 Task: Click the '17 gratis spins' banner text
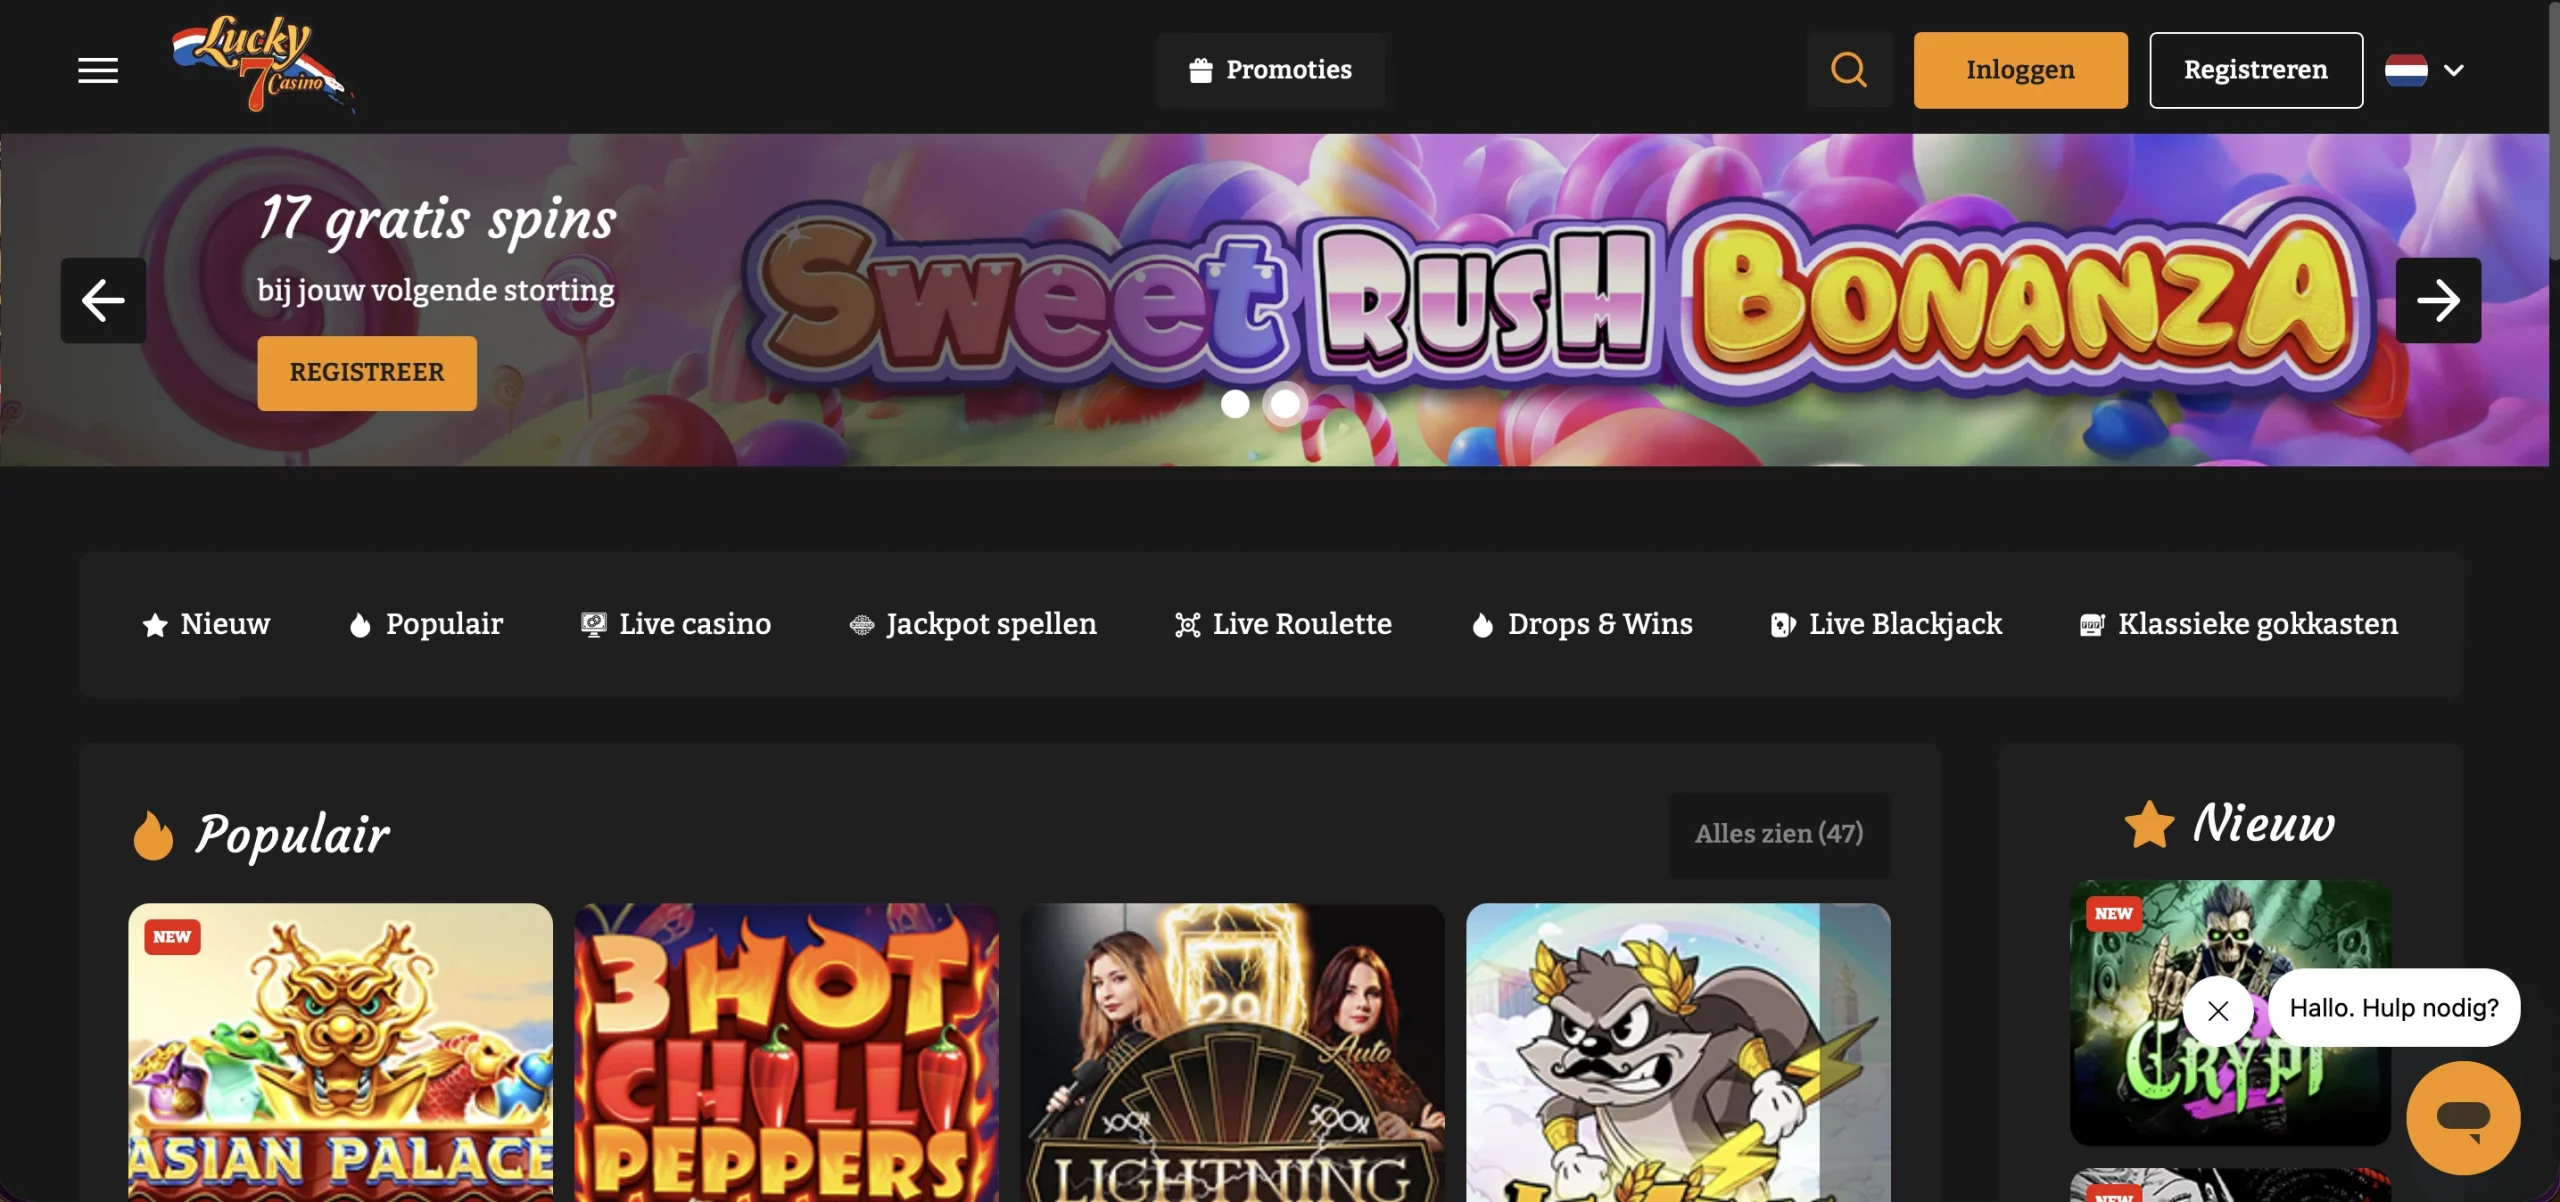[x=437, y=220]
